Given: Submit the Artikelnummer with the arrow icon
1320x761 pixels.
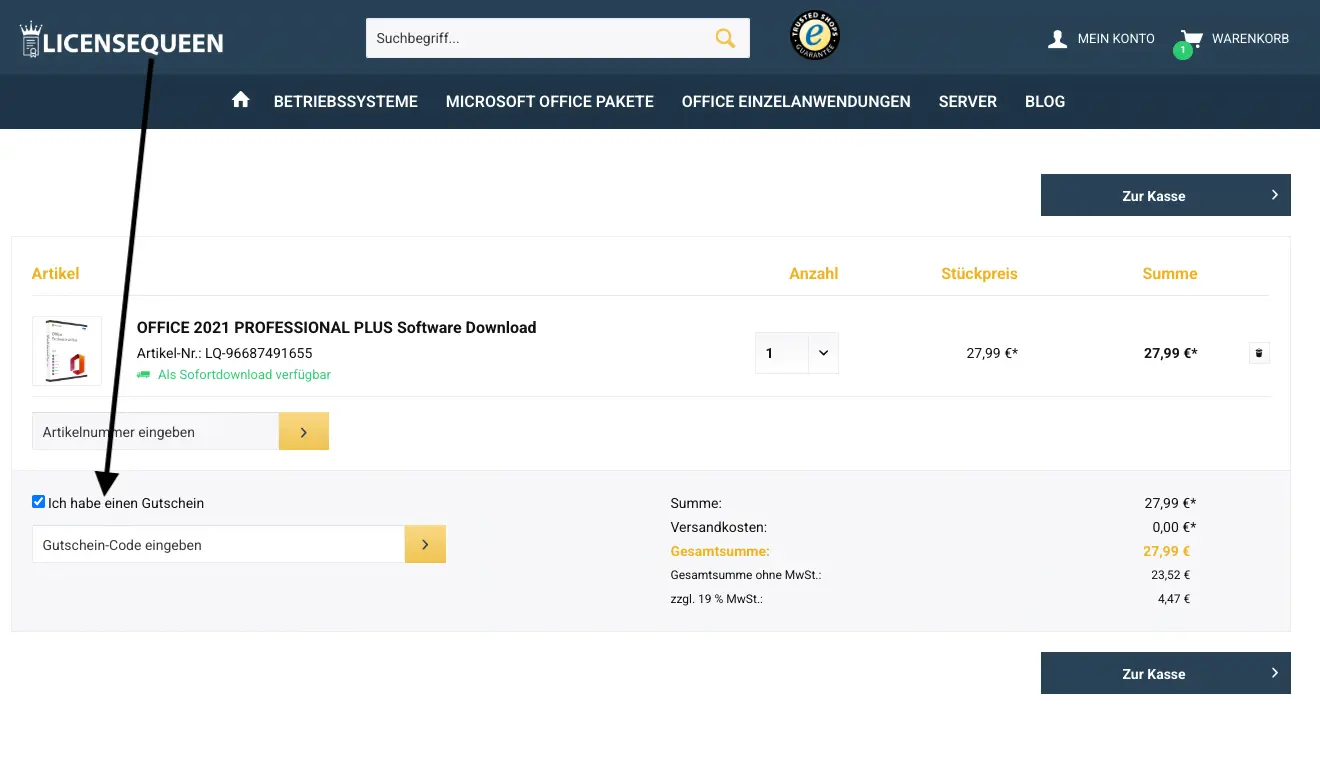Looking at the screenshot, I should click(304, 431).
